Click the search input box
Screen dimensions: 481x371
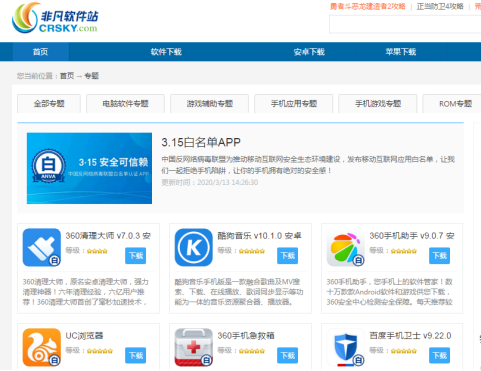pos(405,24)
